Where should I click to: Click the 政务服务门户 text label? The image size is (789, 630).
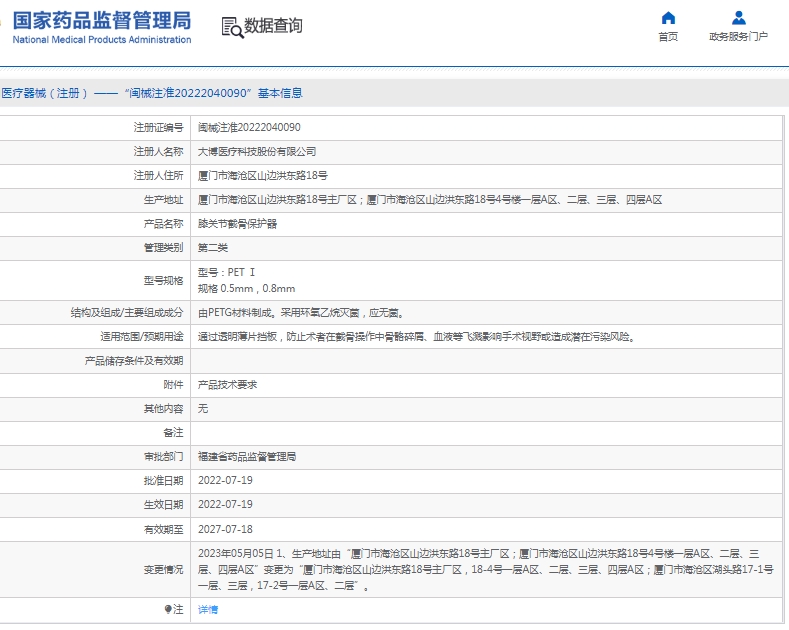pos(738,37)
